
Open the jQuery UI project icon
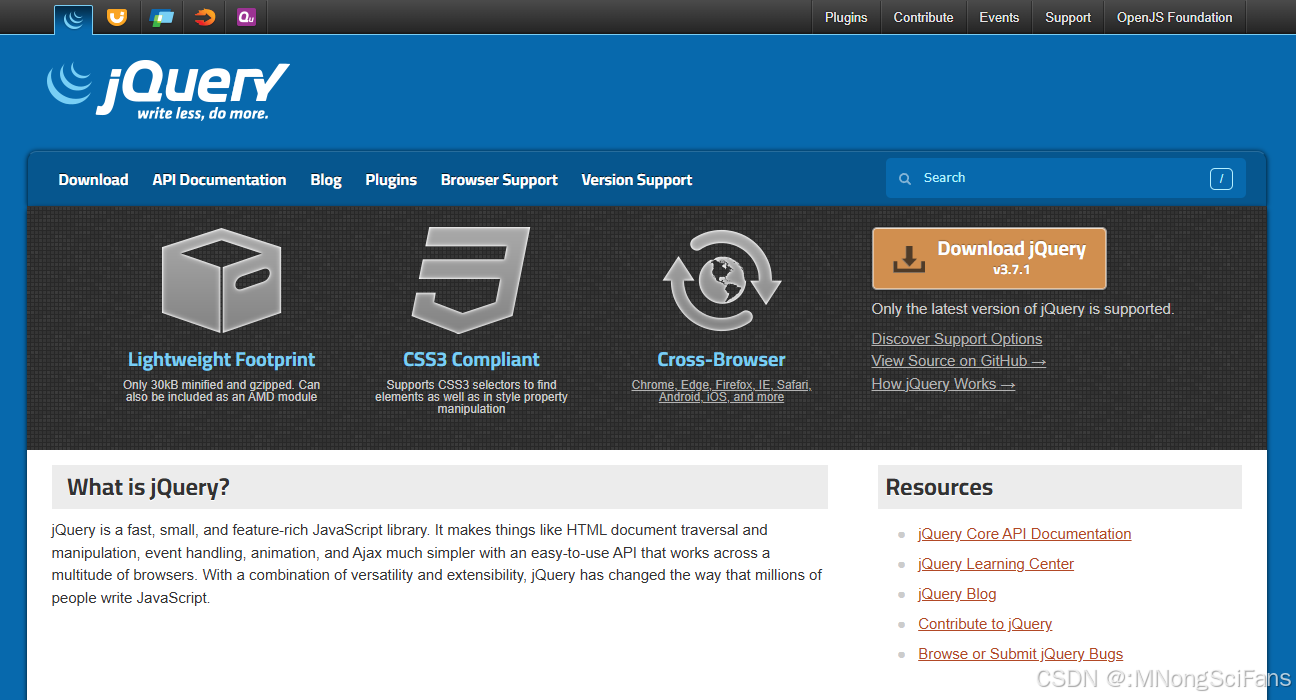[117, 16]
